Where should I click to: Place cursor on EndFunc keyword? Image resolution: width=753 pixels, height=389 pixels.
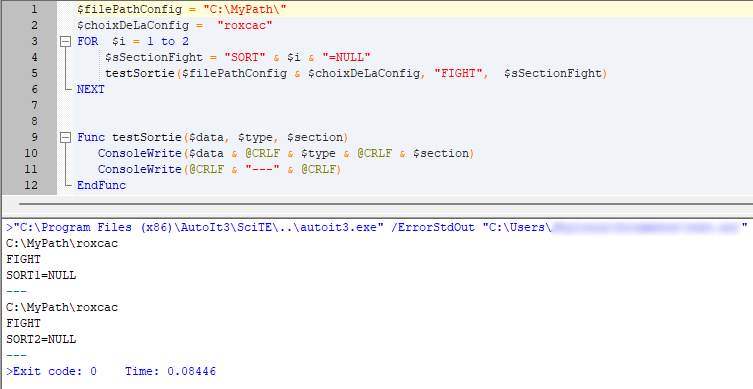(x=101, y=185)
